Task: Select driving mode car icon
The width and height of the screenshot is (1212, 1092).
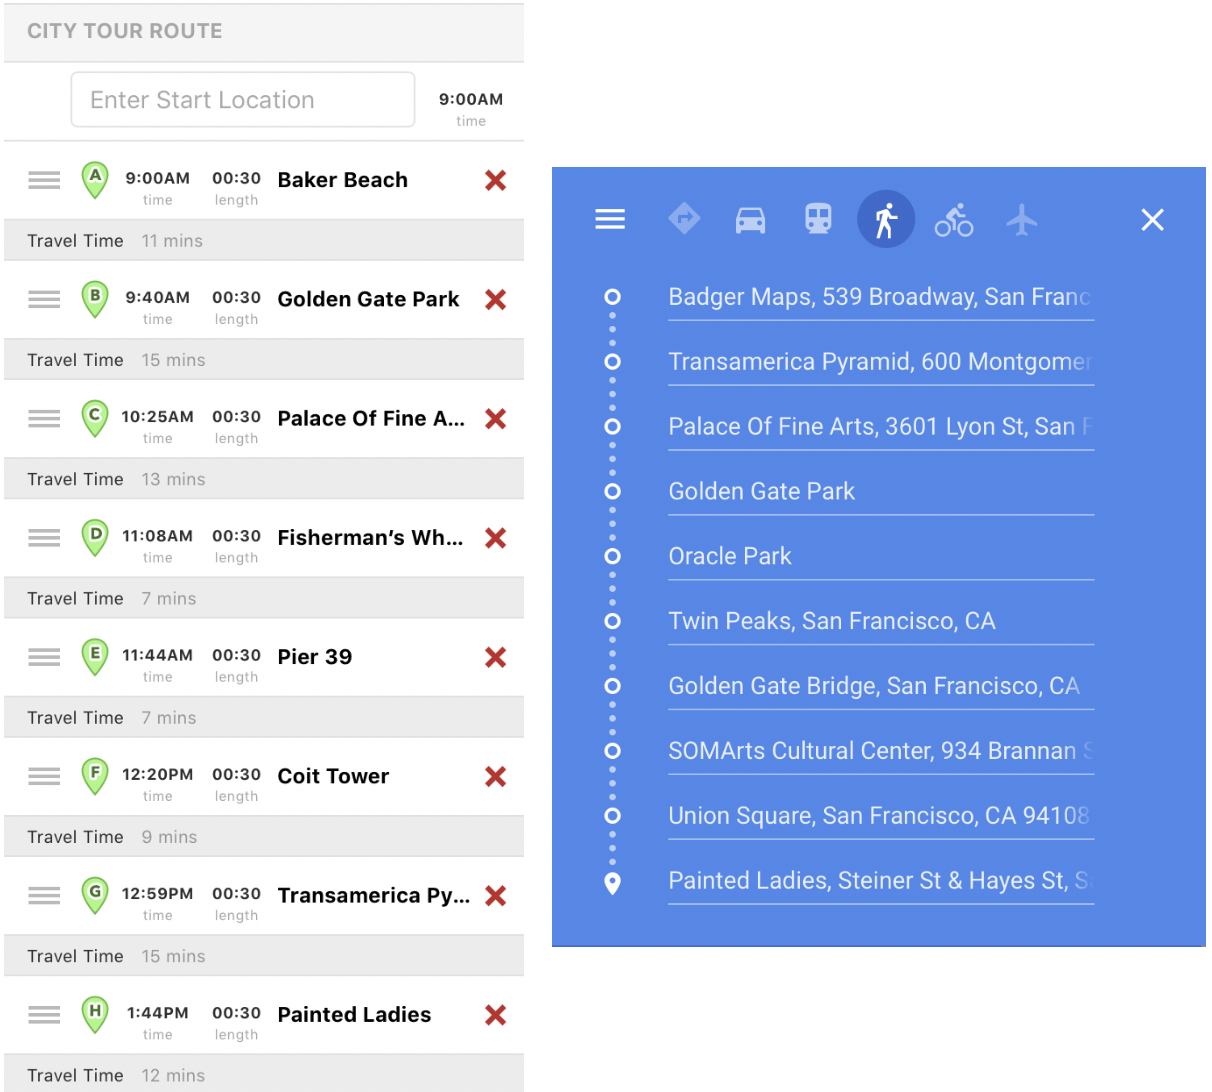Action: click(x=751, y=219)
